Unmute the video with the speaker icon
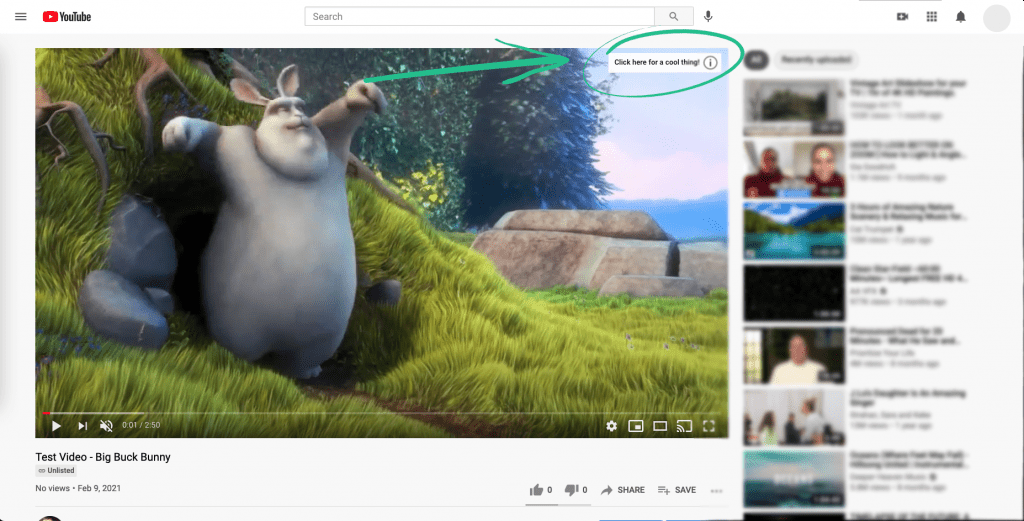The width and height of the screenshot is (1024, 521). pos(106,426)
